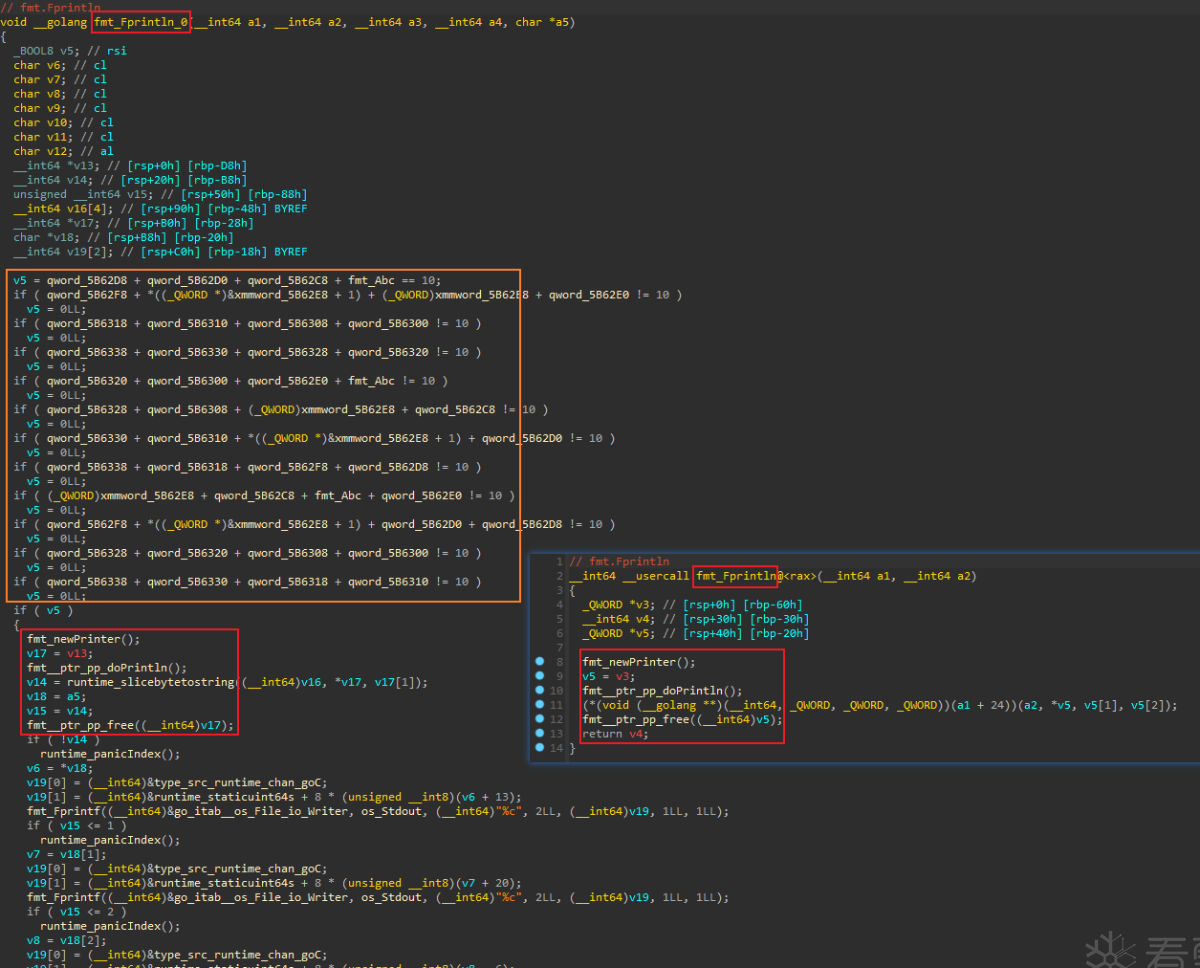Click the // fmt.Fprintln comment in inset window
Image resolution: width=1200 pixels, height=968 pixels.
coord(619,562)
